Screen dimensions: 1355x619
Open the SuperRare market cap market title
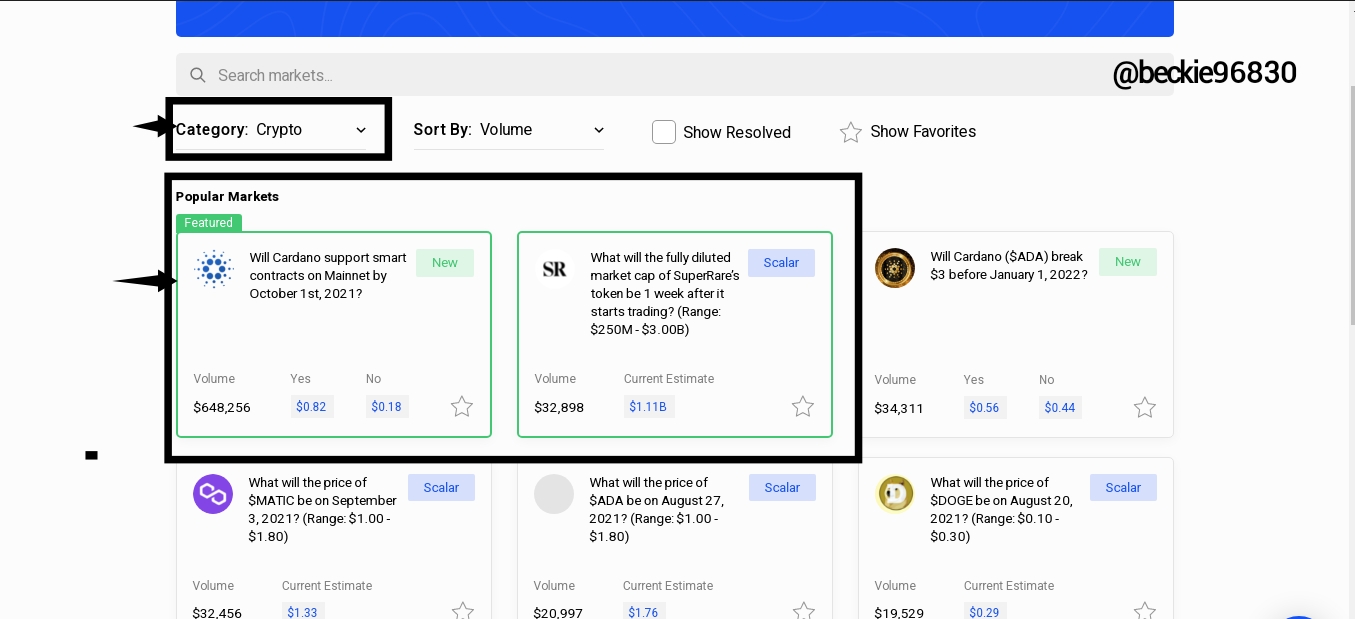[x=665, y=294]
